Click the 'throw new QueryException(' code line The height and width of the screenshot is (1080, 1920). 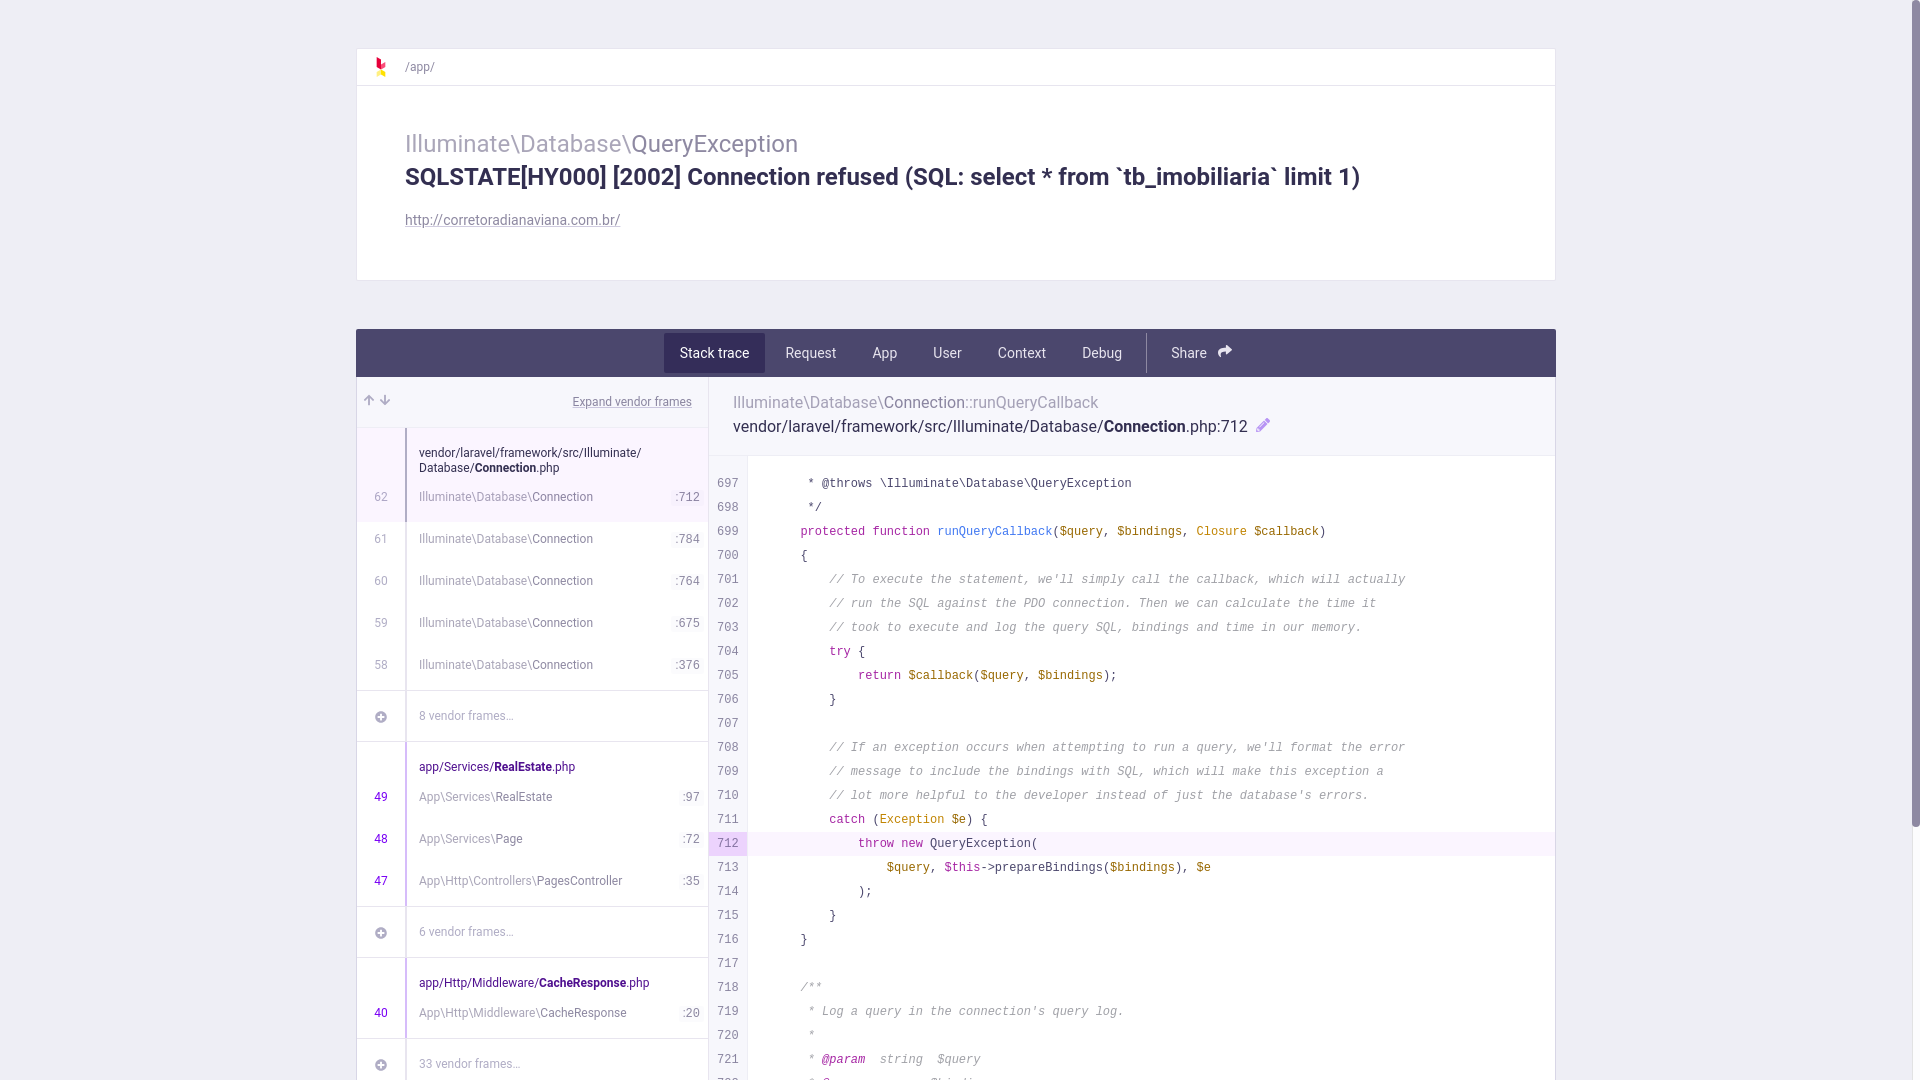coord(948,844)
